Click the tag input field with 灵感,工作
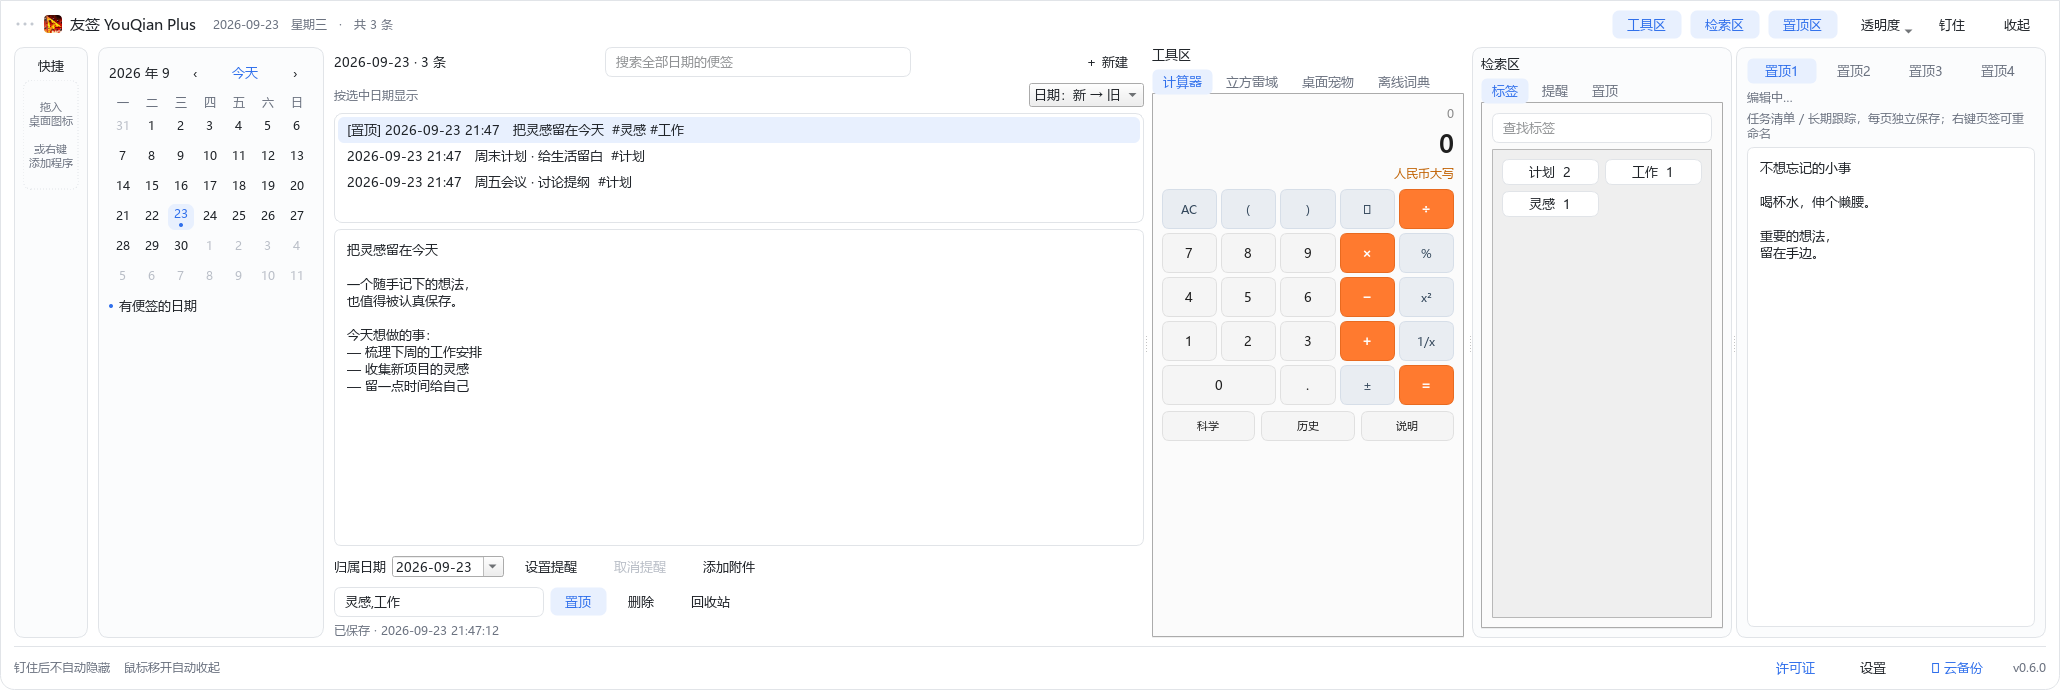 (439, 602)
